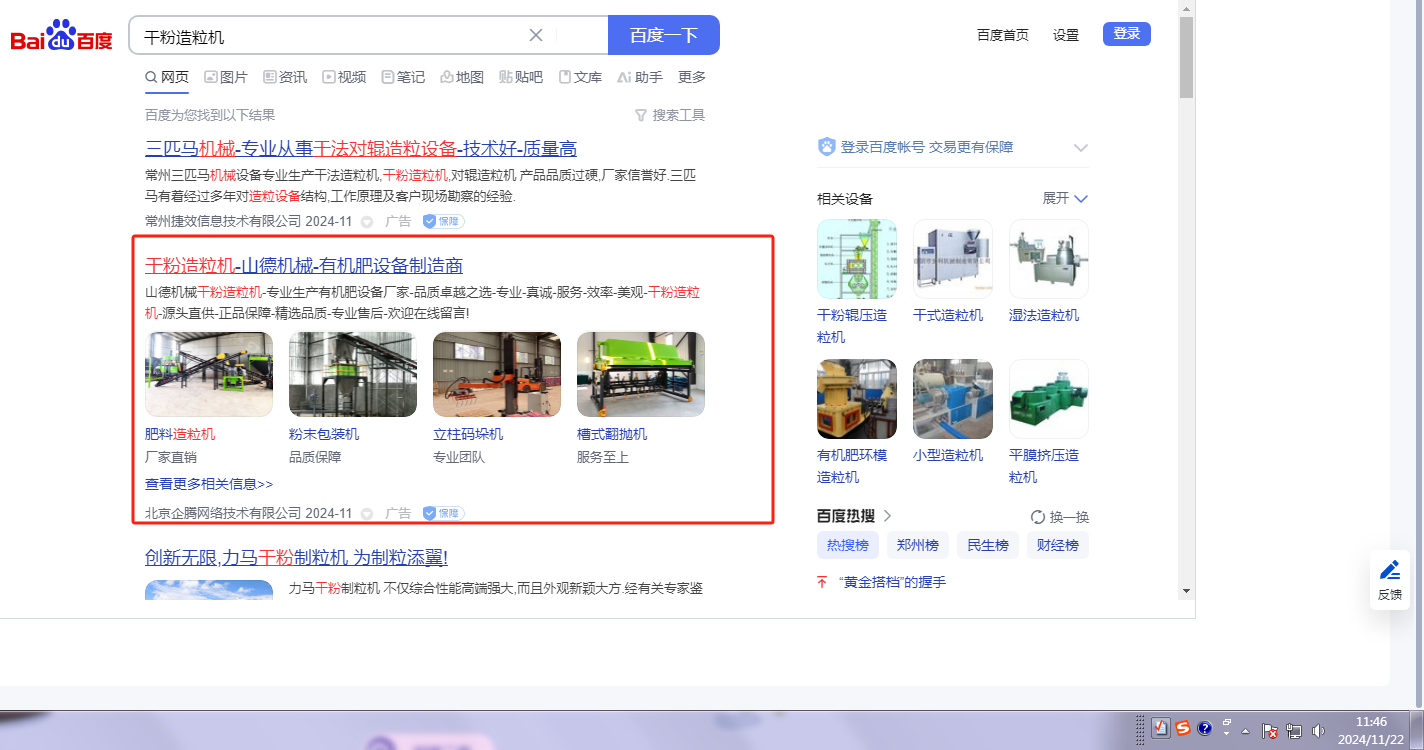This screenshot has height=750, width=1424.
Task: Select the 热搜榜 chip
Action: (848, 545)
